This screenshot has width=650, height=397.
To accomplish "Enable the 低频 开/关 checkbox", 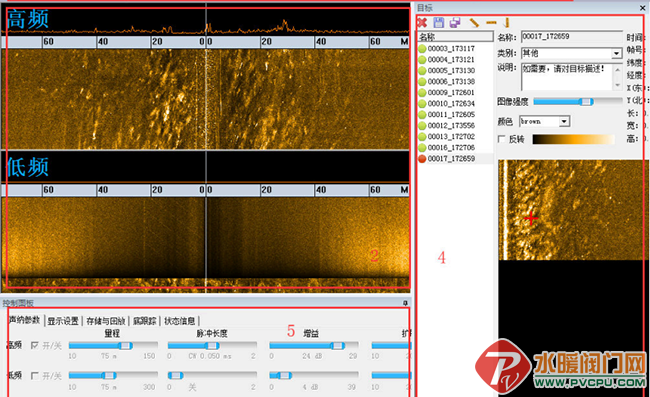I will (35, 375).
